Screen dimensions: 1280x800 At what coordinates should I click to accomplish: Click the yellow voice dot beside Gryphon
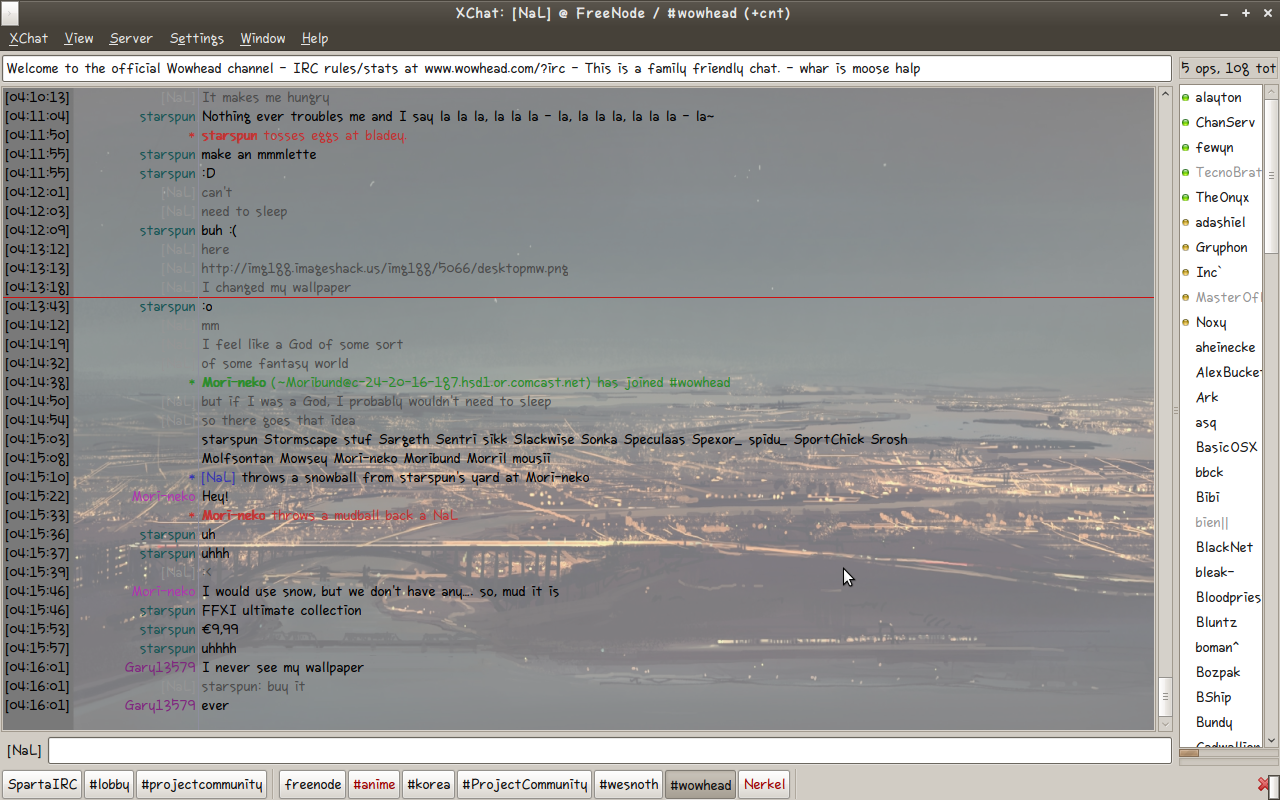coord(1186,247)
